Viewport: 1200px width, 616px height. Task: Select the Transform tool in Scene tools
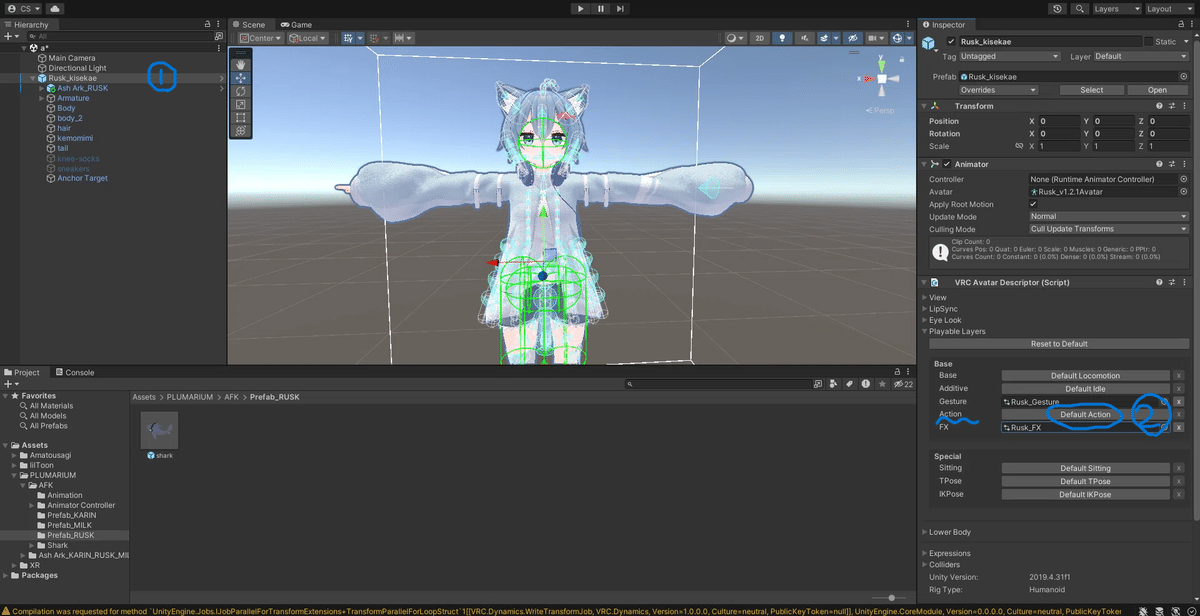pyautogui.click(x=241, y=130)
